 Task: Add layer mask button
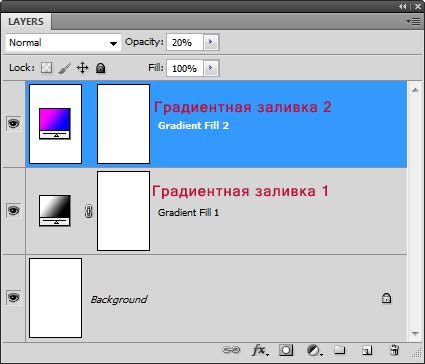coord(286,350)
